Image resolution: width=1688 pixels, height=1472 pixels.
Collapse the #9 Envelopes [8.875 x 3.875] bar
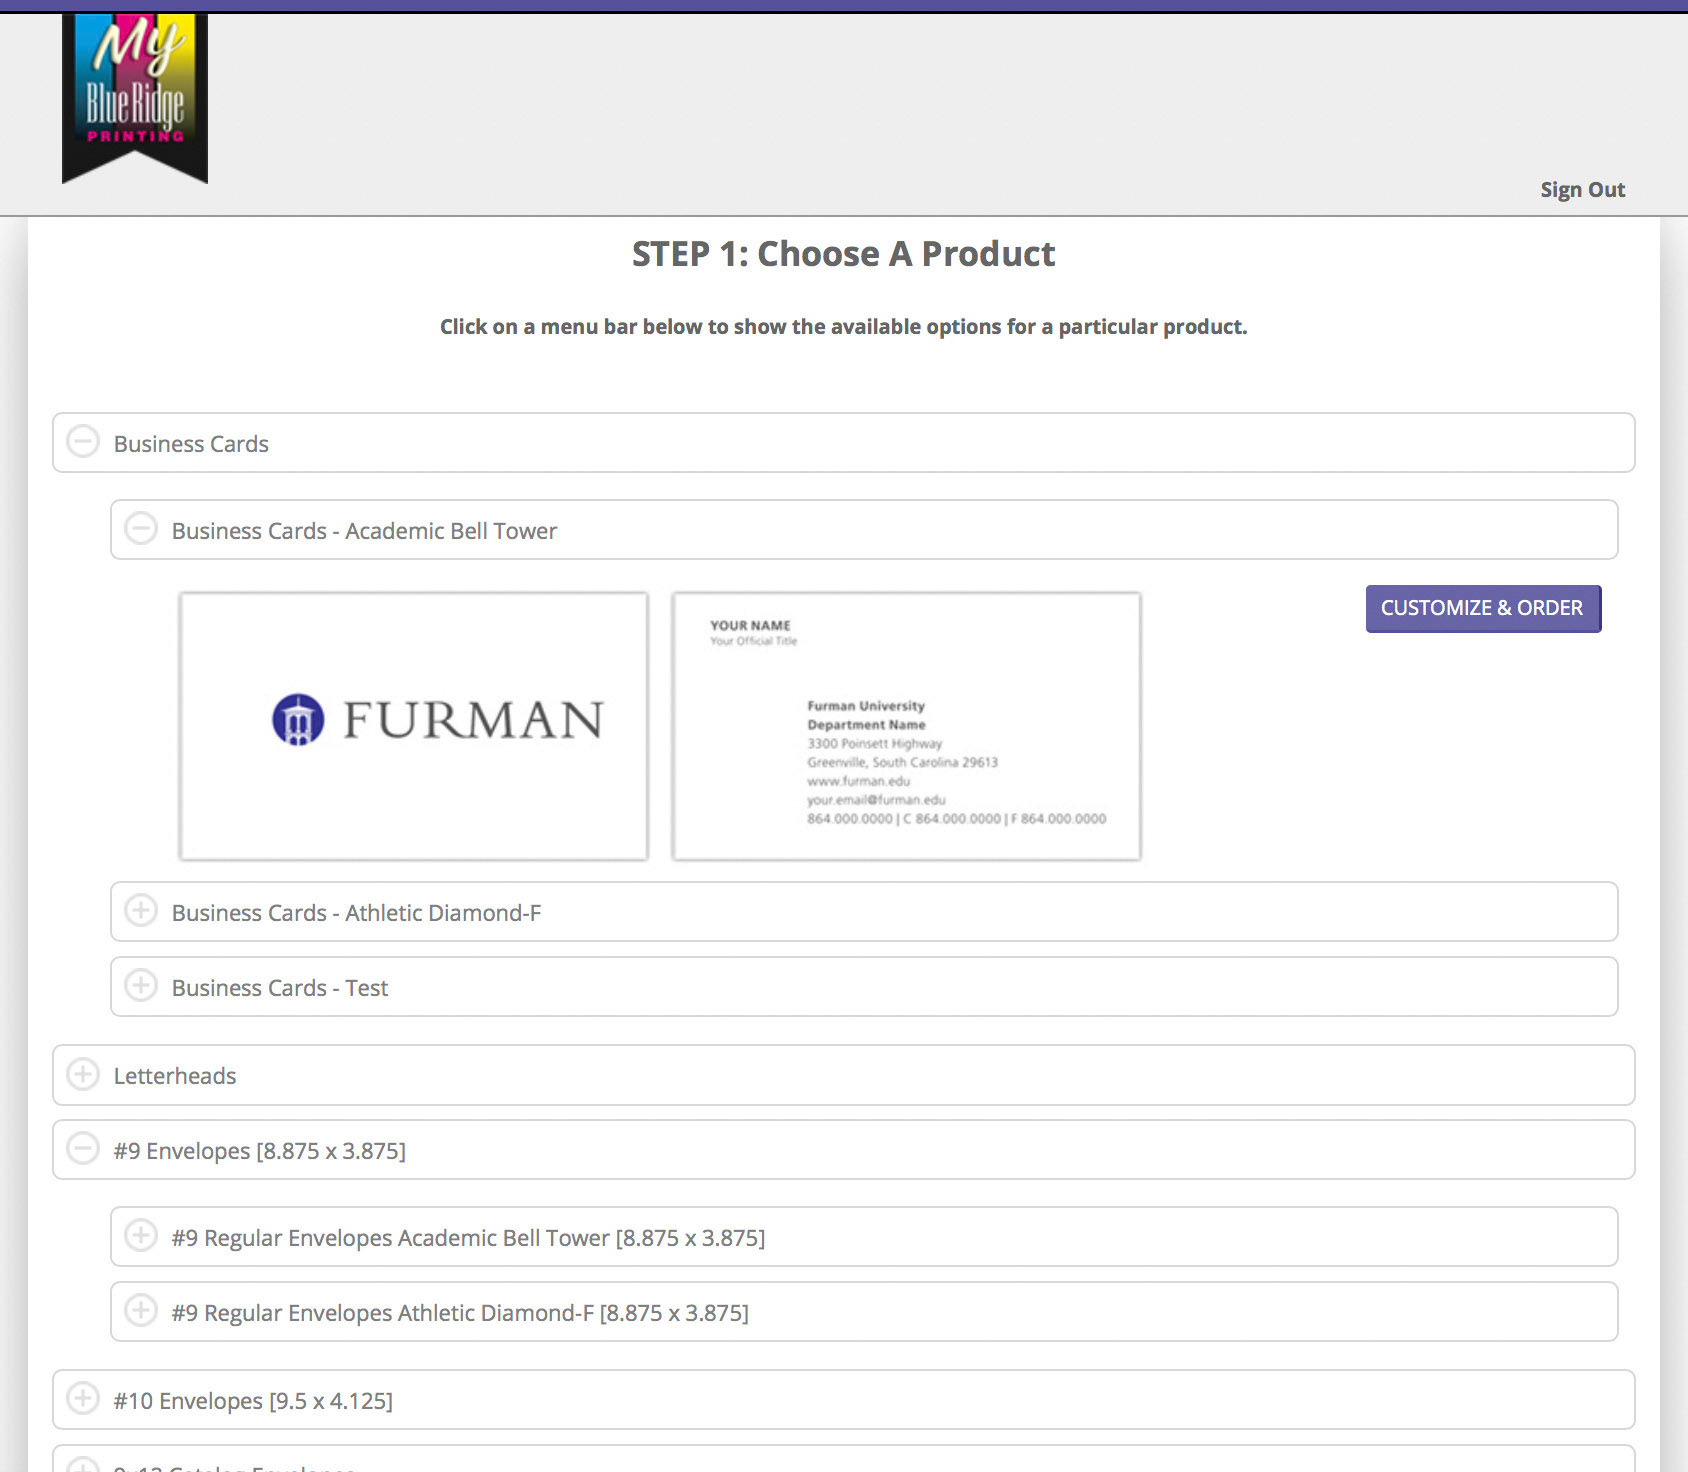(843, 1150)
